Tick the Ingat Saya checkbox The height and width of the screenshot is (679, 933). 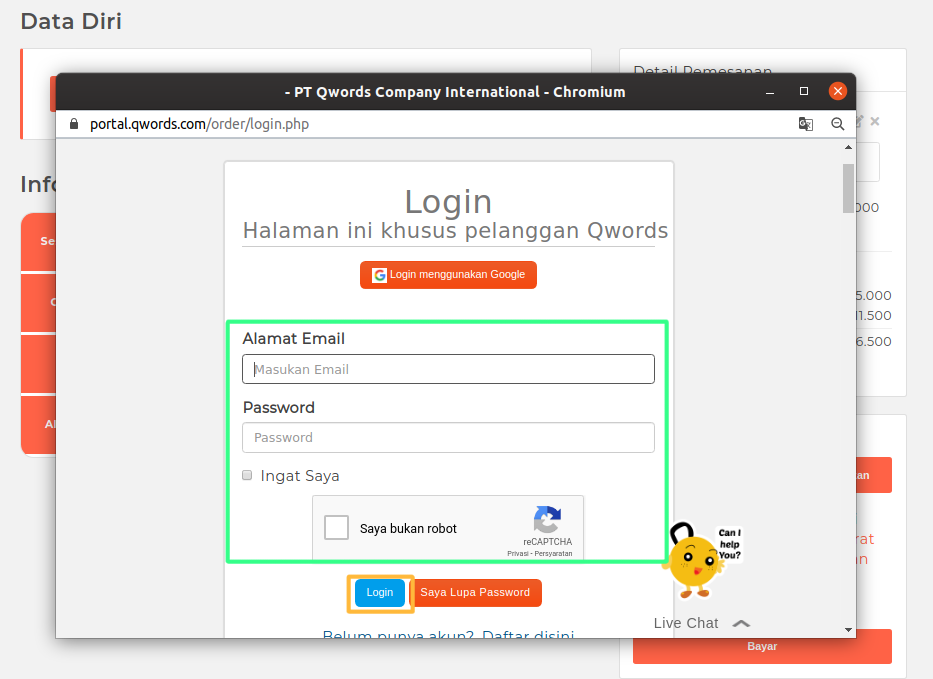tap(248, 476)
